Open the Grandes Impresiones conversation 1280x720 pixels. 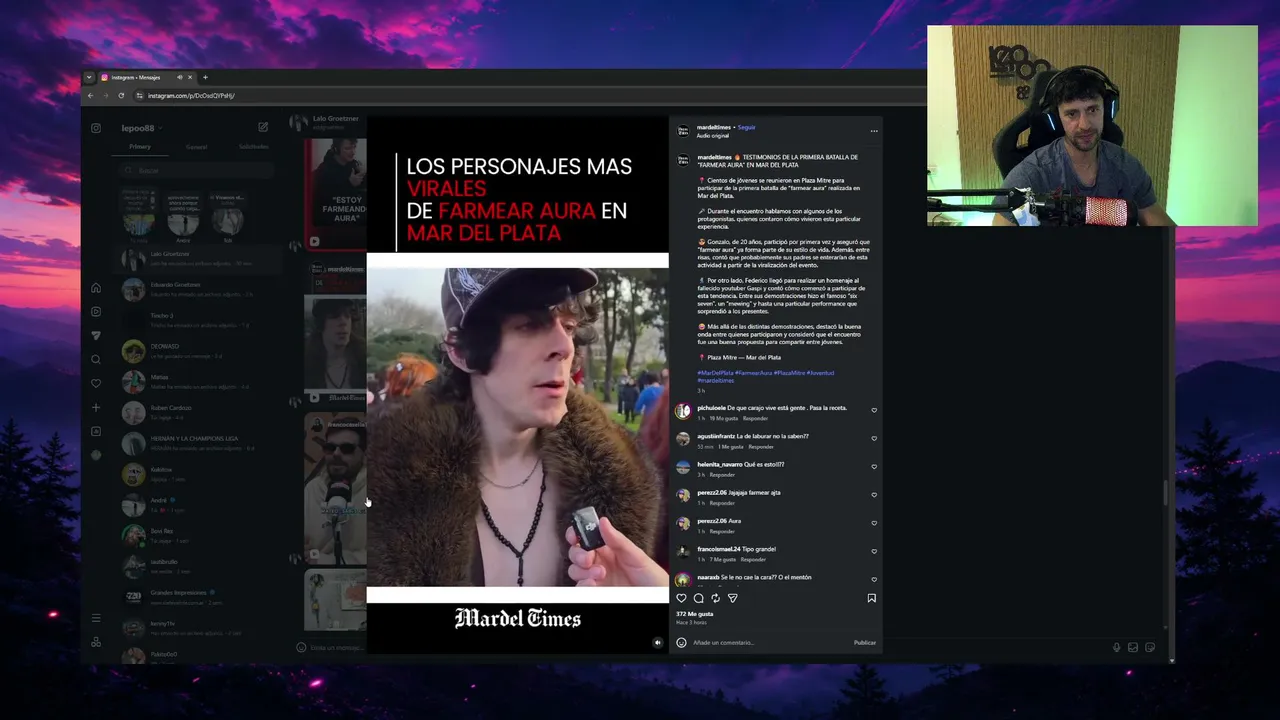pos(197,597)
